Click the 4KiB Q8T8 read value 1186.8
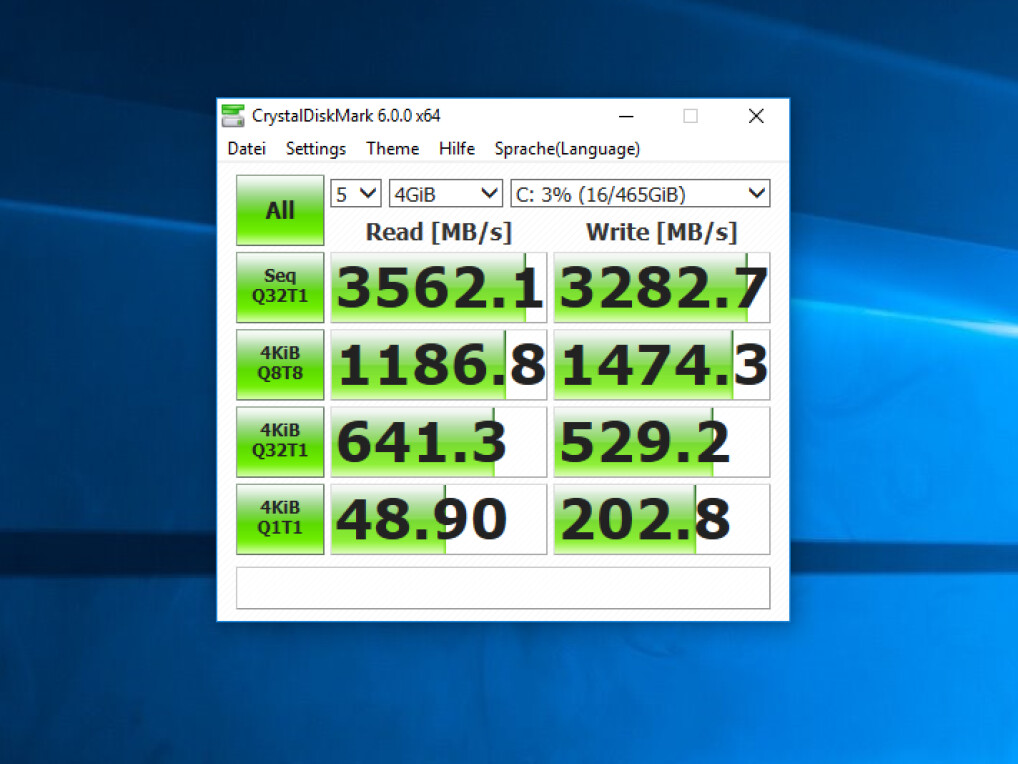 pos(439,364)
